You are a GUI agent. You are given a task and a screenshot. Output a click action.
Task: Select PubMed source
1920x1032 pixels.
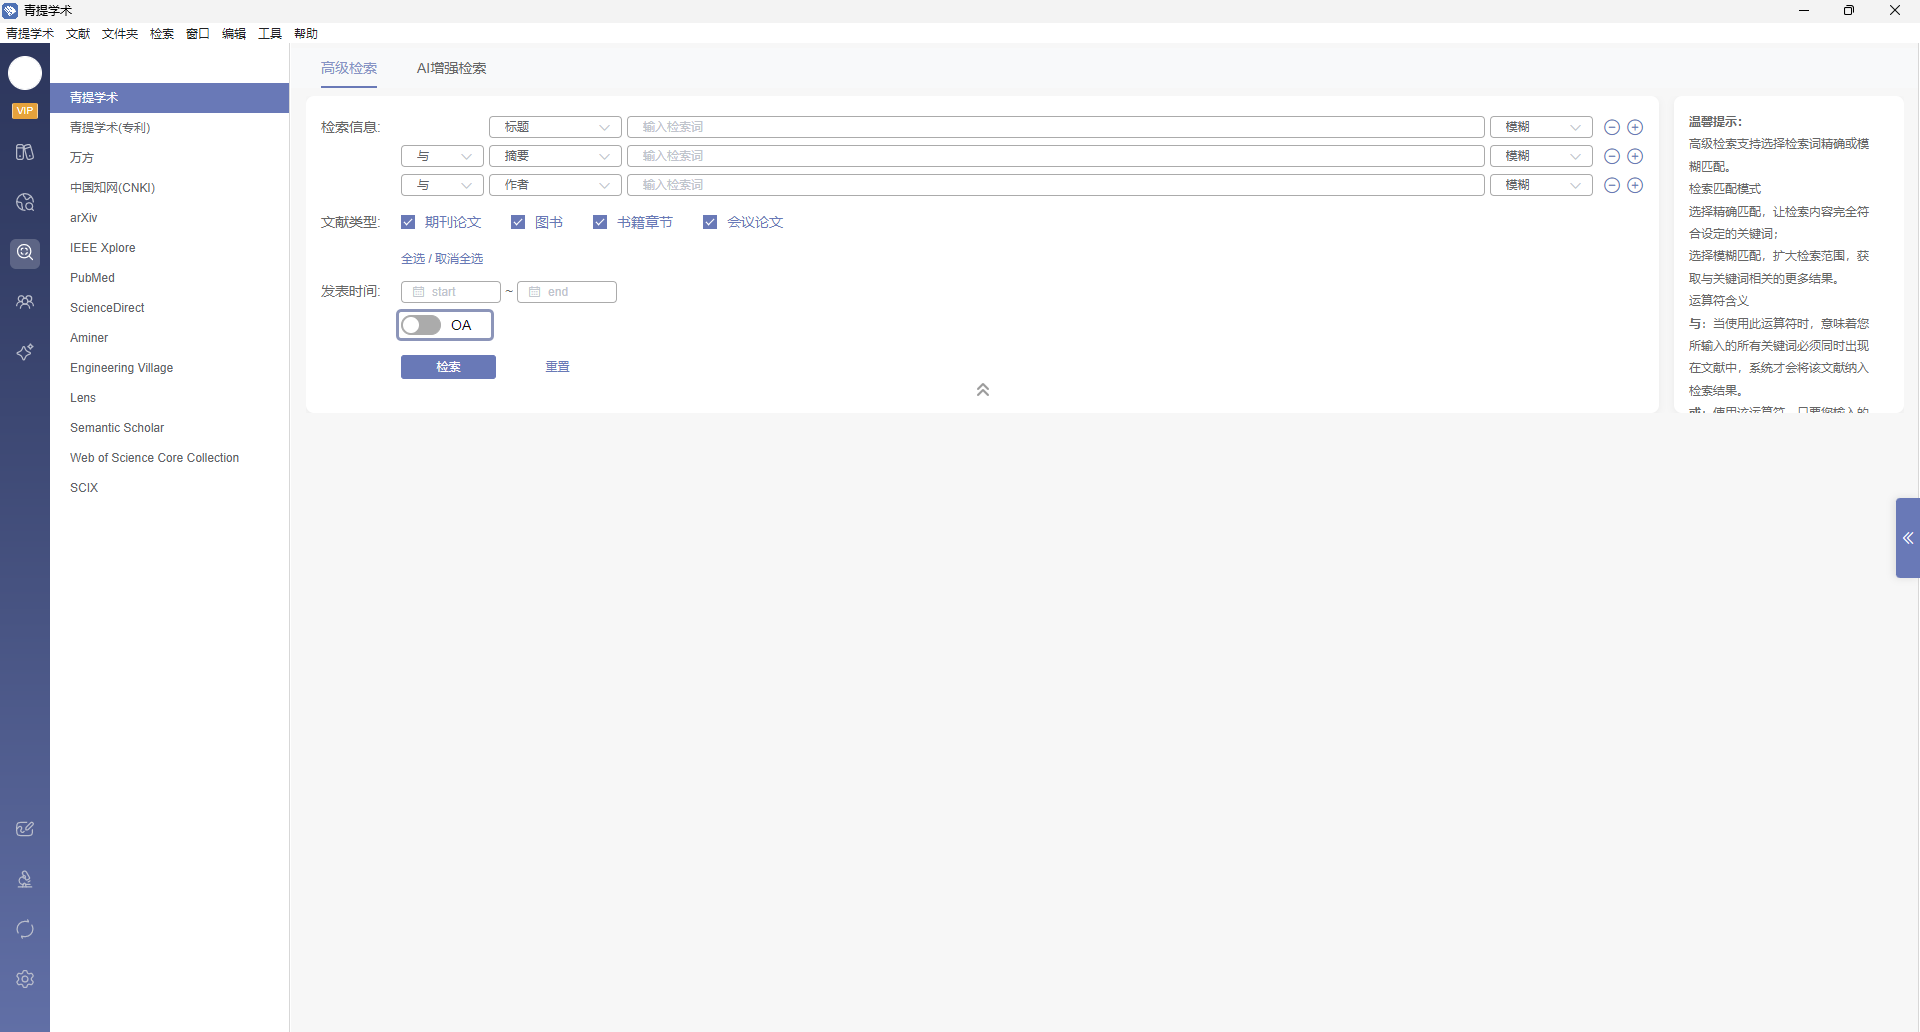pos(170,278)
